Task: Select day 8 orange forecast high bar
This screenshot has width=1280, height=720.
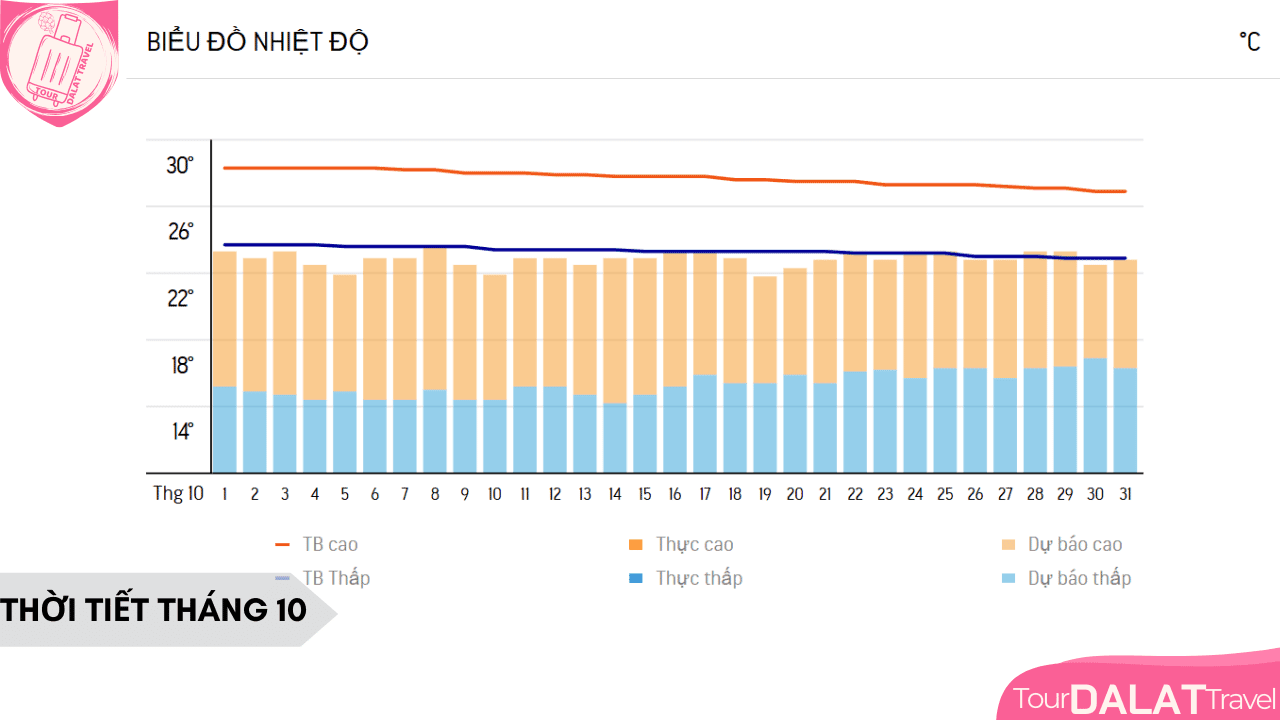Action: [435, 318]
